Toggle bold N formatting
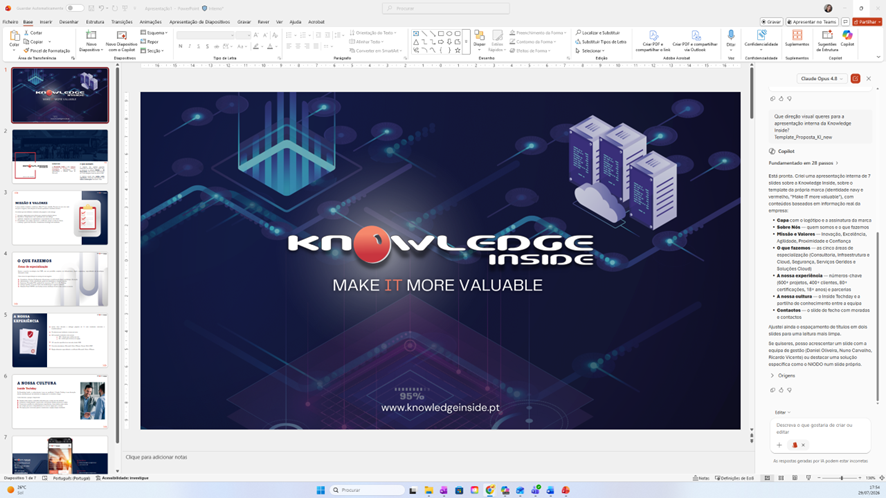 [181, 46]
